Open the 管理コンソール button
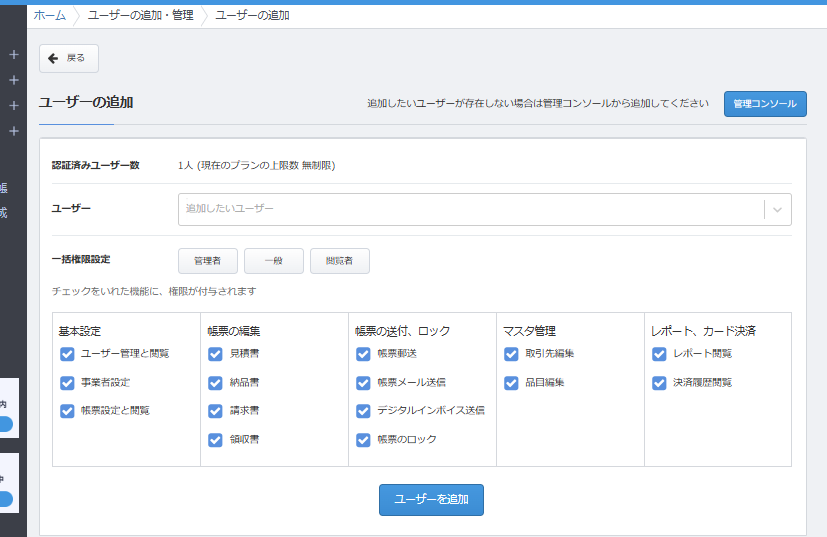Screen dimensions: 827x537 pos(764,104)
